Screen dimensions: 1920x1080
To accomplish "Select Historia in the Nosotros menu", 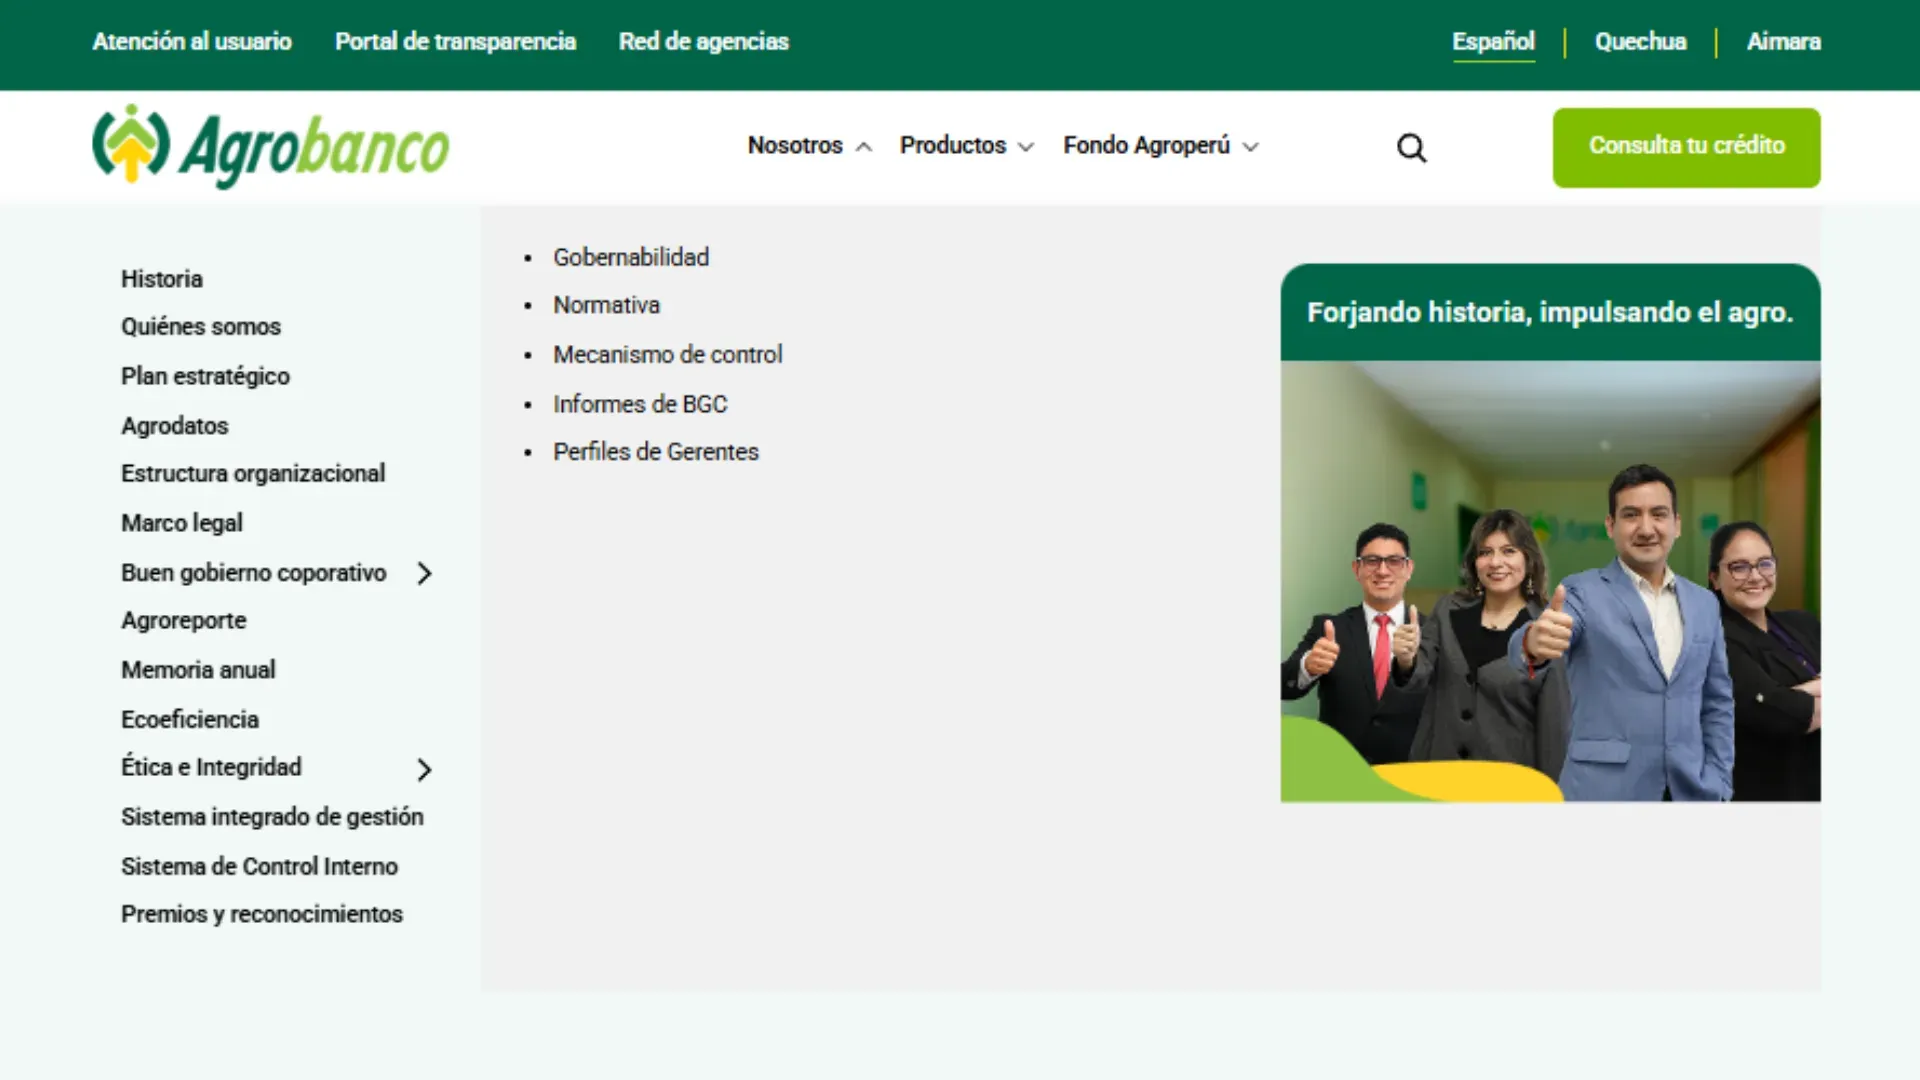I will click(x=162, y=279).
